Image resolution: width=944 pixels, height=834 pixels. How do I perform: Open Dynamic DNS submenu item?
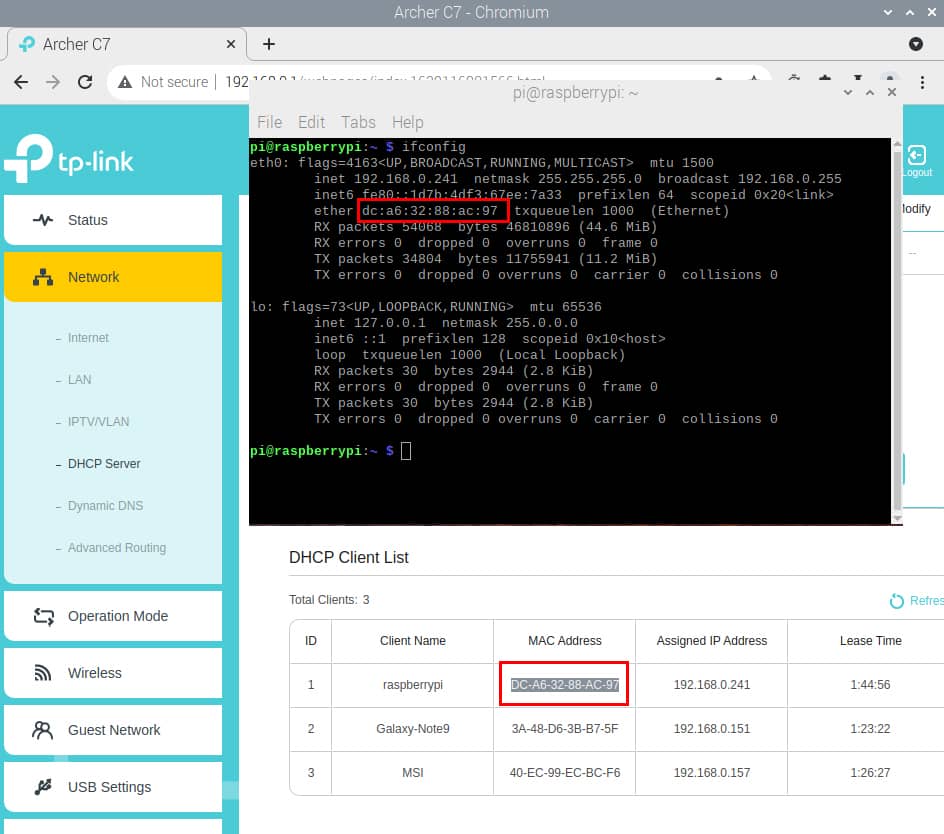point(105,506)
